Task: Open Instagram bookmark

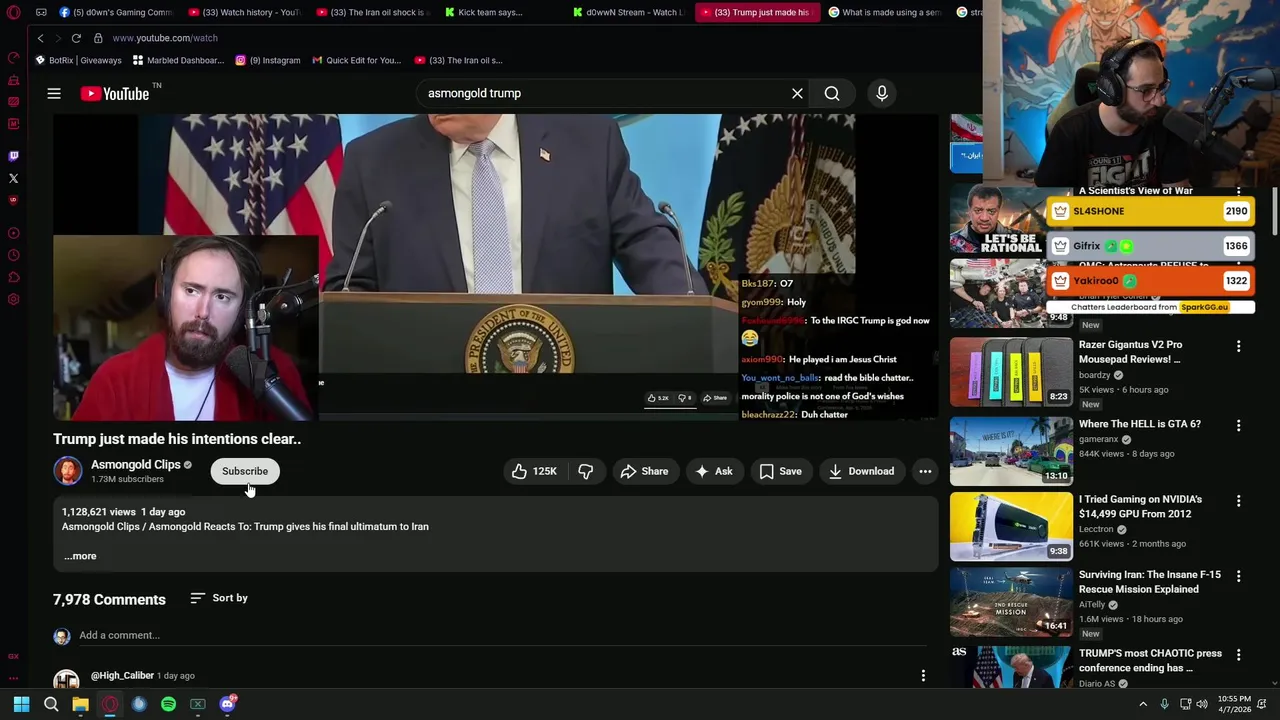Action: click(x=267, y=60)
